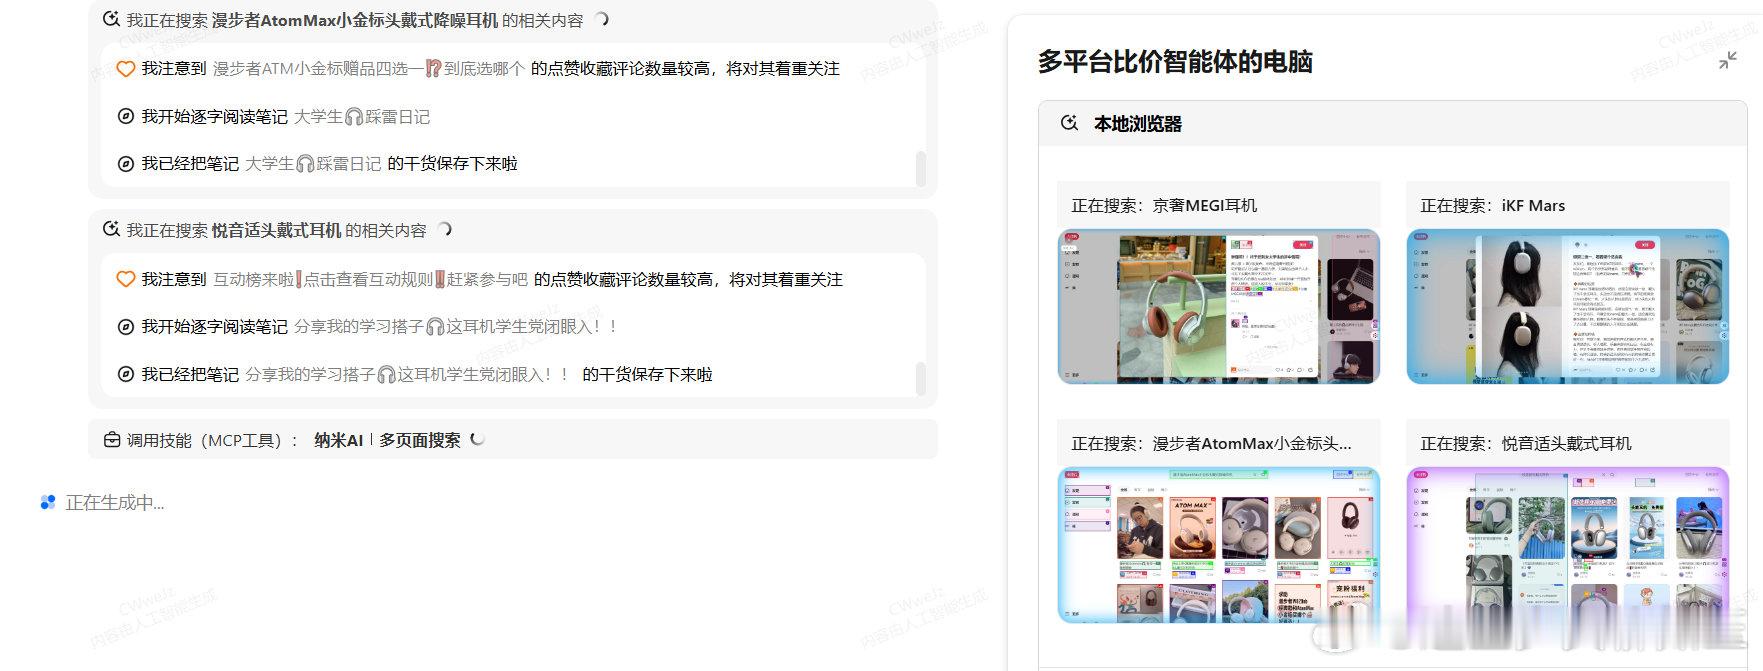Viewport: 1763px width, 671px height.
Task: Click 纳米AI skill name in MCP工具 row
Action: [x=339, y=440]
